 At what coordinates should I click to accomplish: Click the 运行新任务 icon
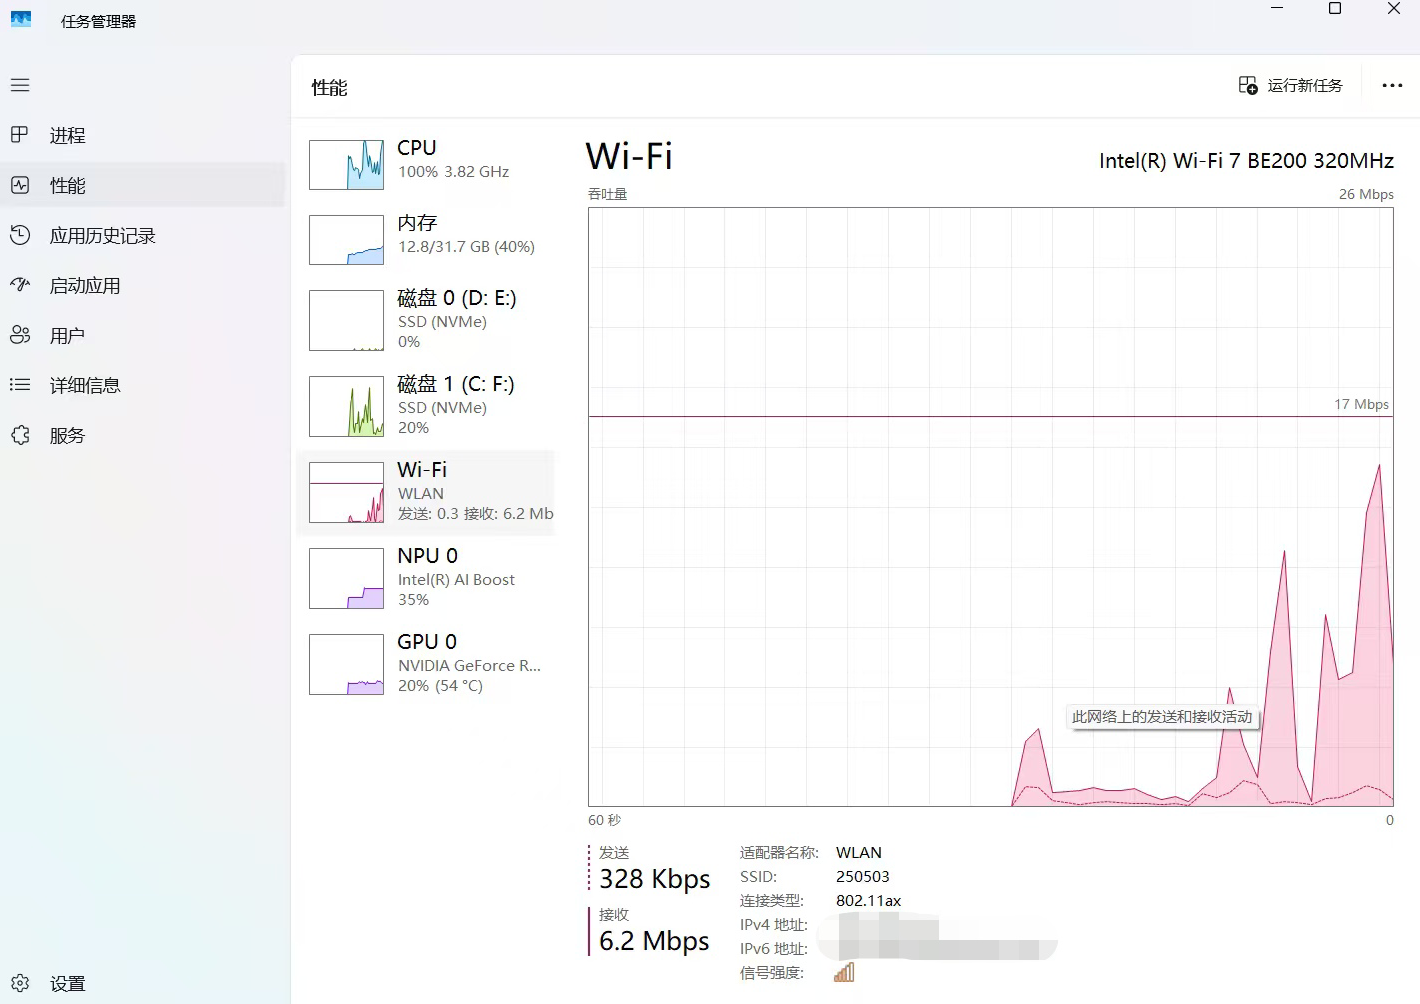click(1248, 86)
